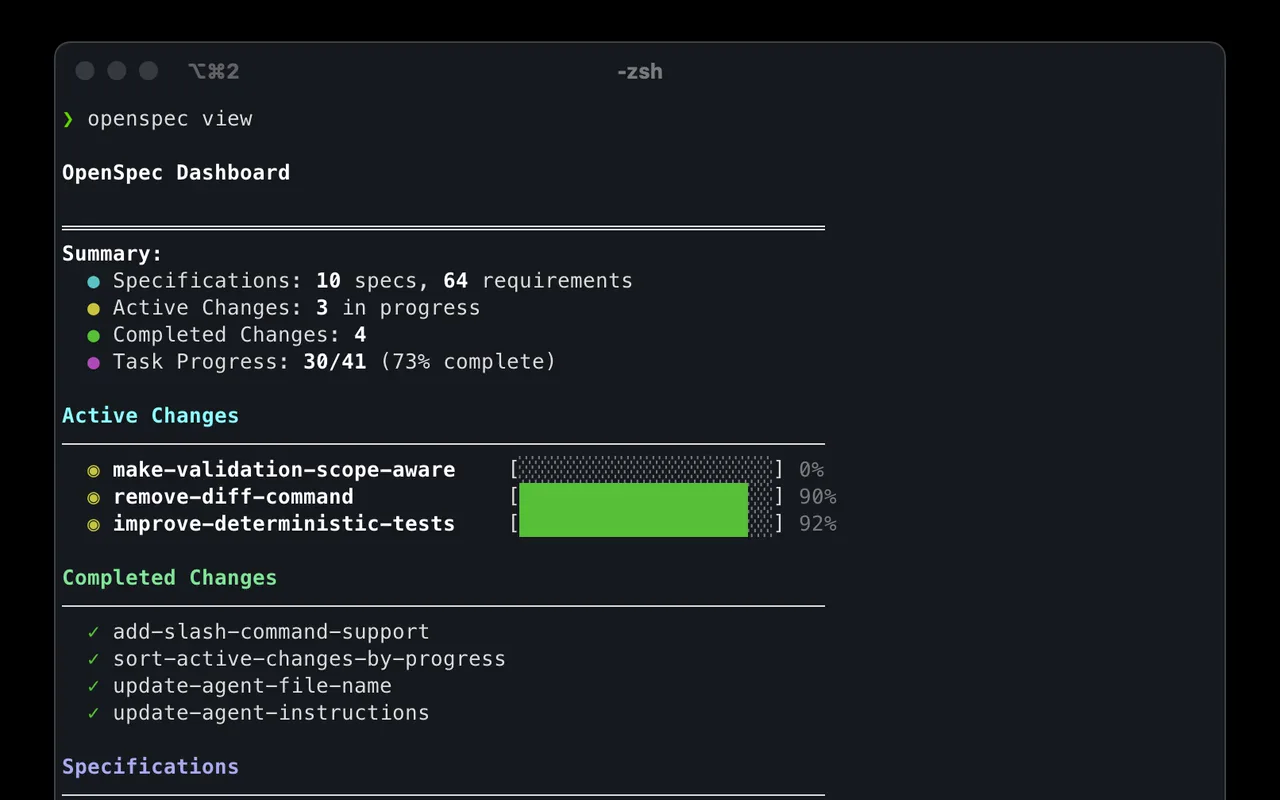Click the 'openspec view' command text

170,119
